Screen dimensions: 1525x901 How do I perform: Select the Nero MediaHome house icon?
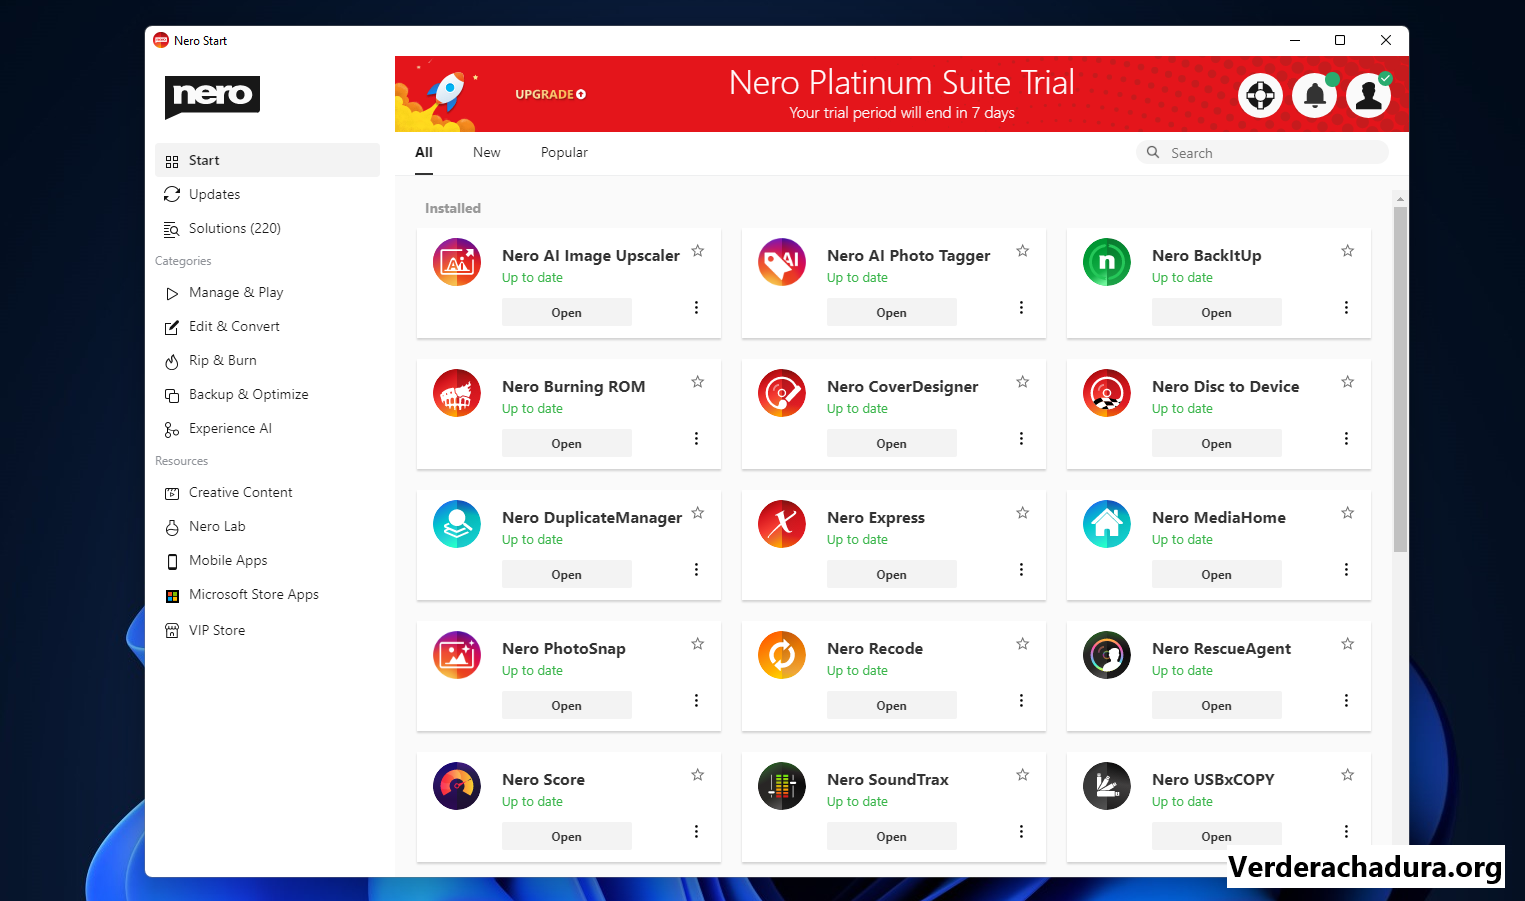click(1107, 524)
